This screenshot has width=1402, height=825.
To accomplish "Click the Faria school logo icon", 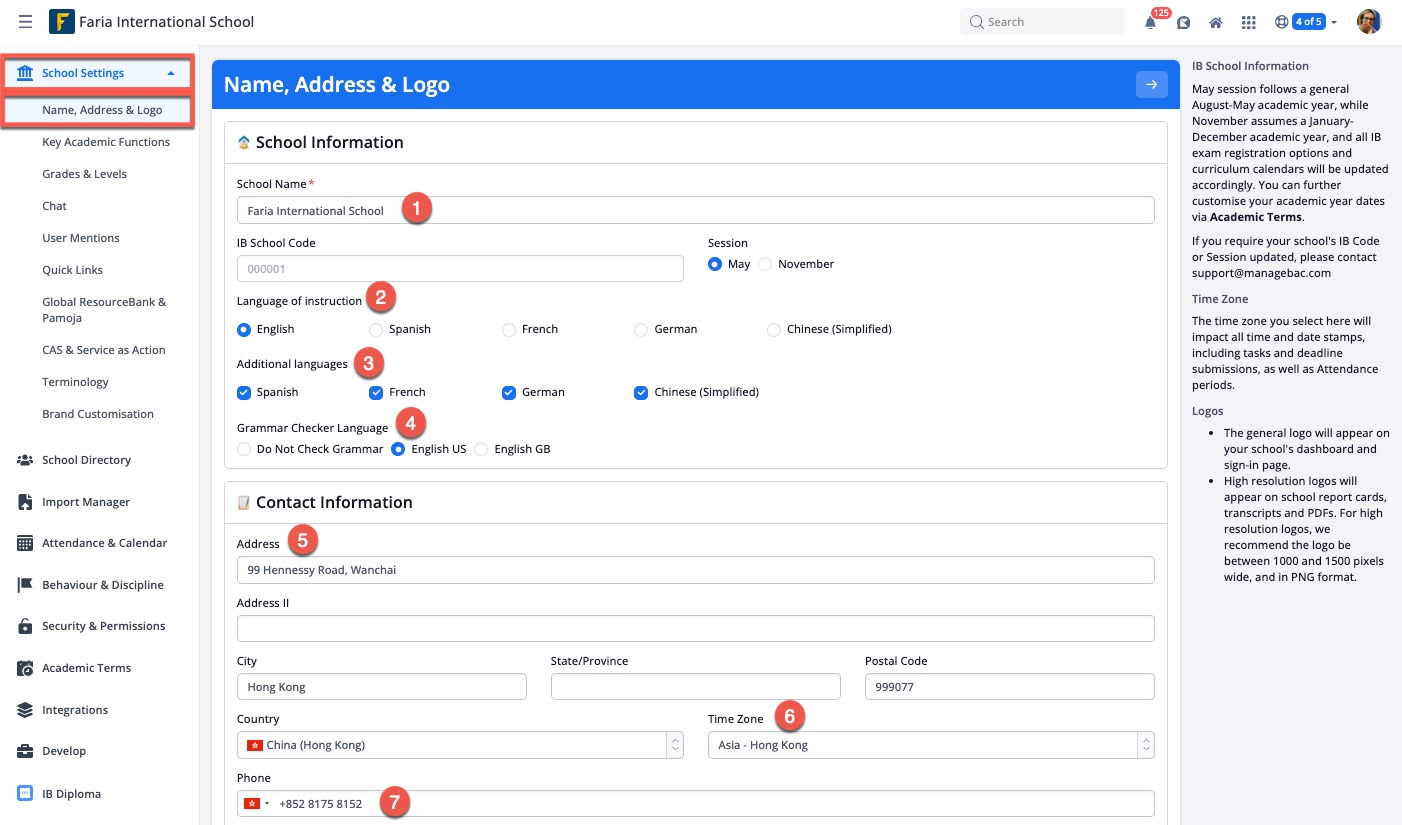I will (61, 21).
